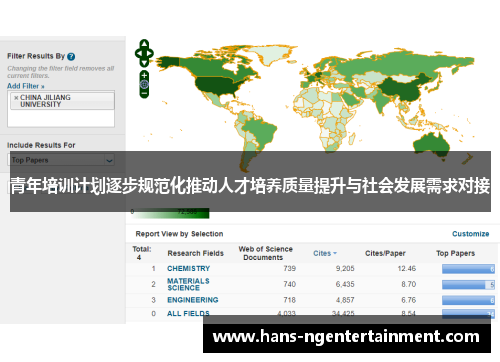Click the Top Papers column header

(455, 253)
